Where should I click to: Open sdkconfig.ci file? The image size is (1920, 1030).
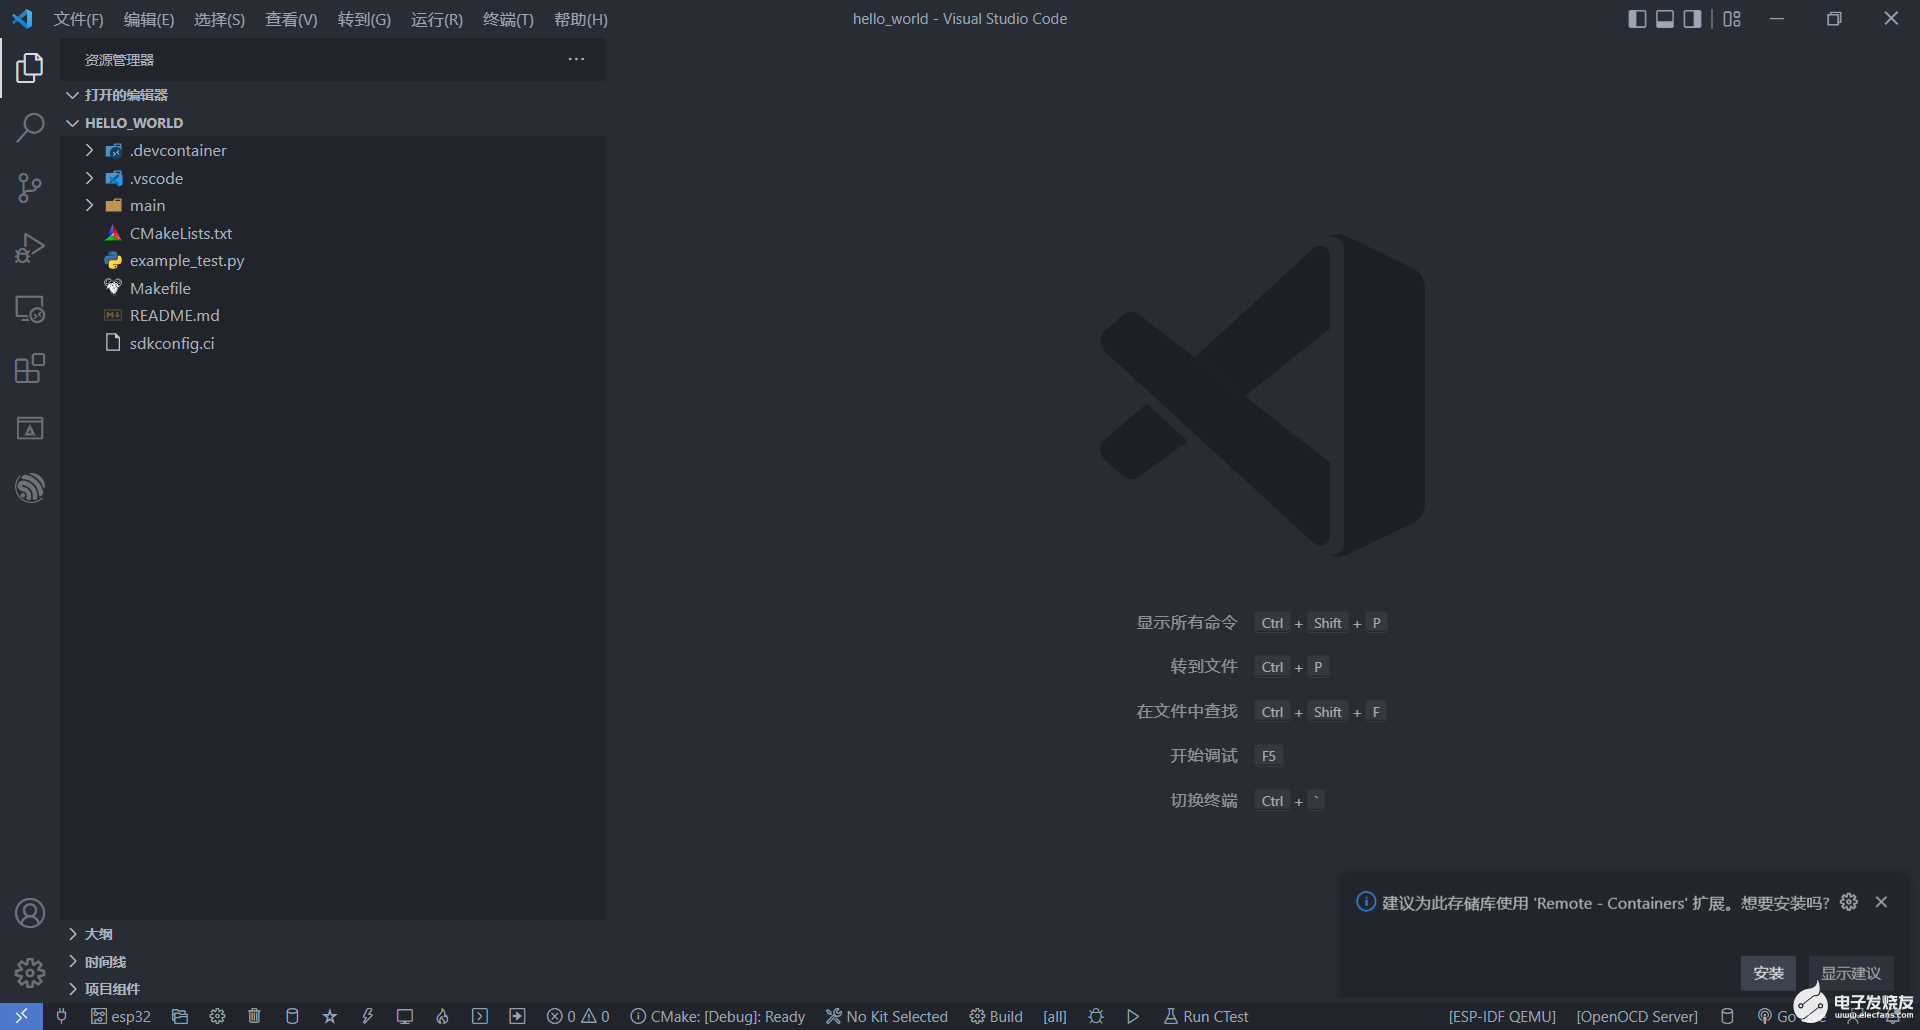[332, 343]
